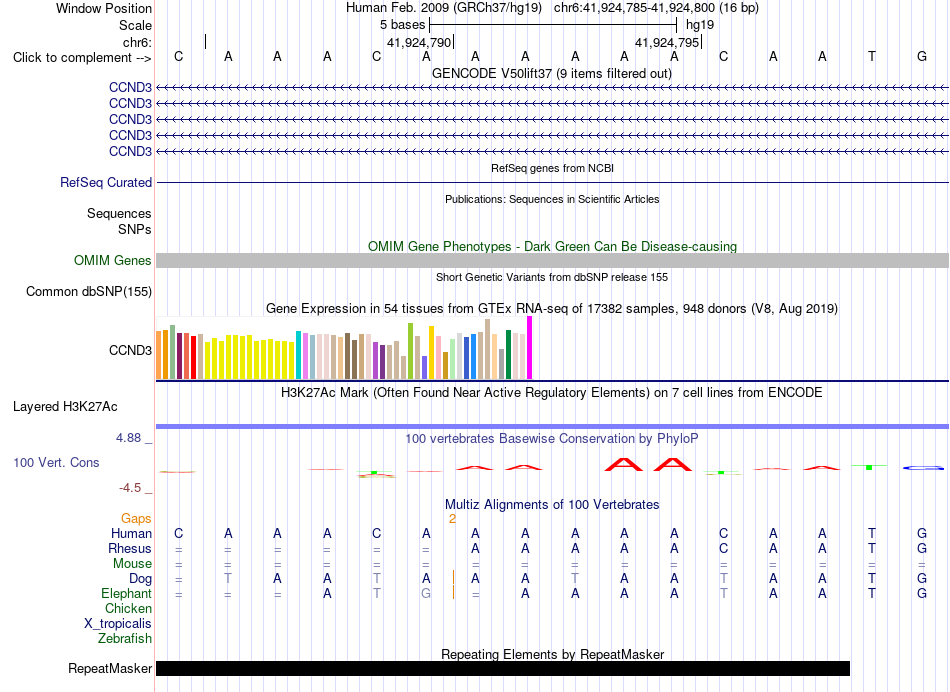Click the orange gap count '2'

click(452, 519)
